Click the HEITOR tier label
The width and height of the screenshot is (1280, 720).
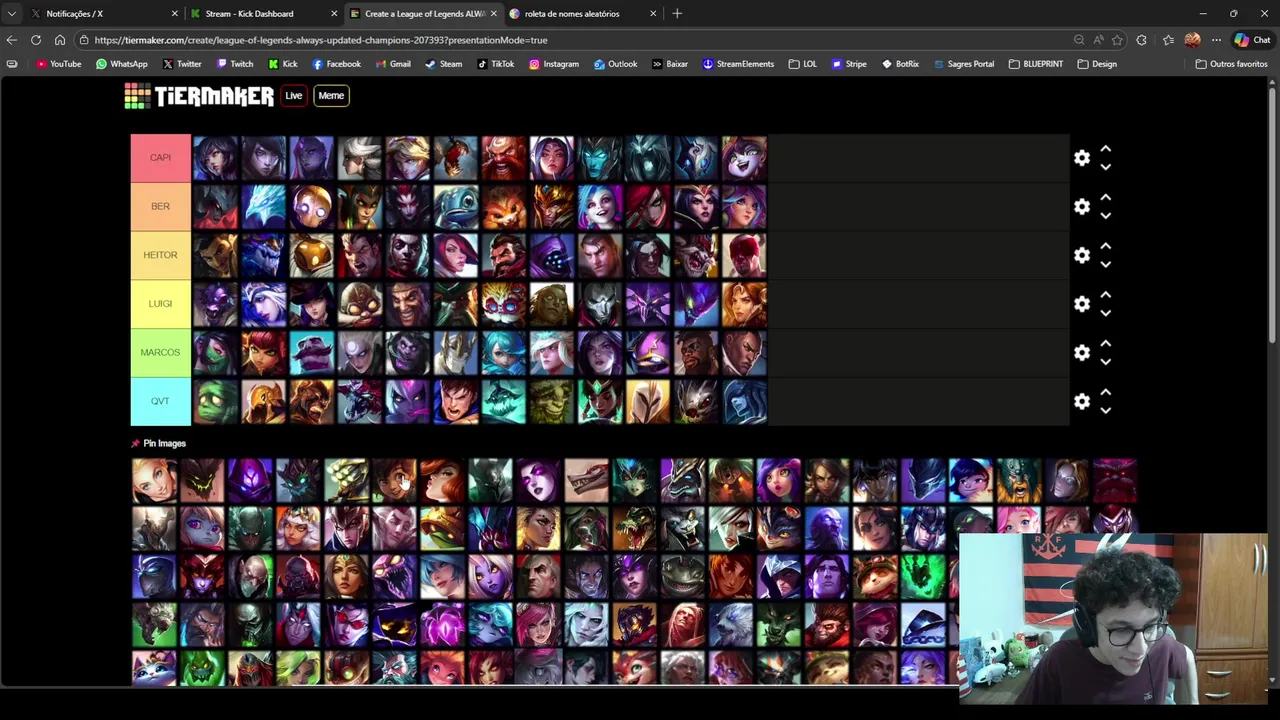point(160,255)
